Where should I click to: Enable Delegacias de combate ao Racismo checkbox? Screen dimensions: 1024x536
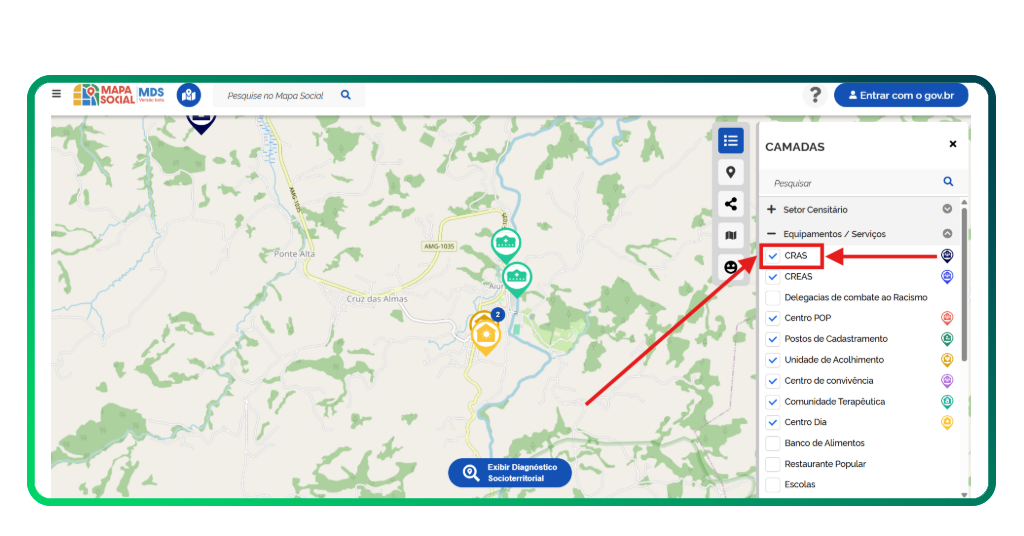773,298
